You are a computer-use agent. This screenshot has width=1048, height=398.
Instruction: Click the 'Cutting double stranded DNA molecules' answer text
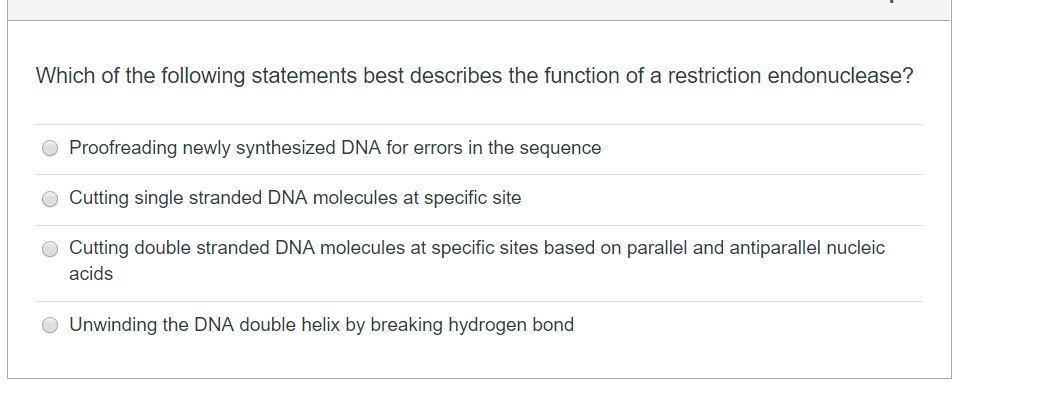(x=477, y=261)
